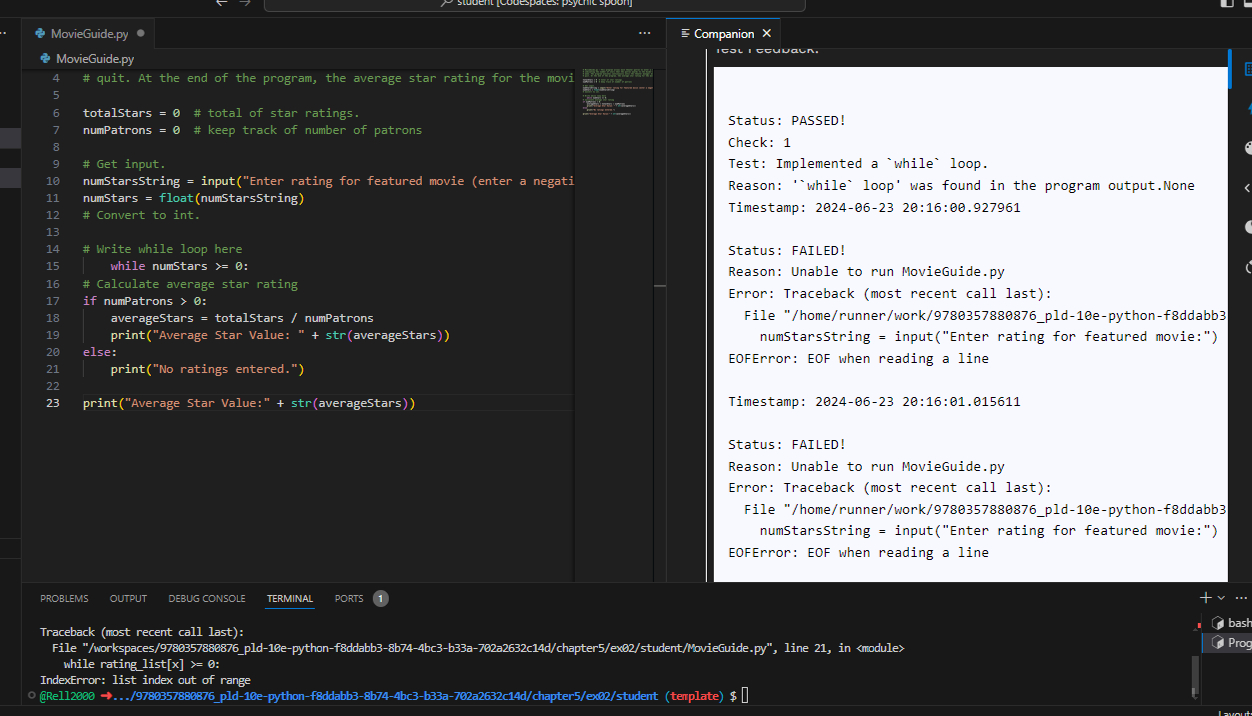Screen dimensions: 1252x716
Task: Select the TERMINAL tab
Action: (x=289, y=598)
